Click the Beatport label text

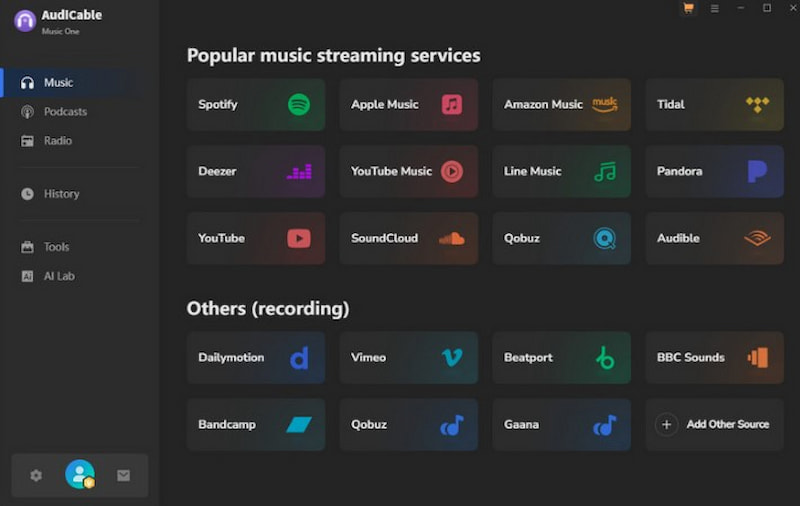coord(528,358)
